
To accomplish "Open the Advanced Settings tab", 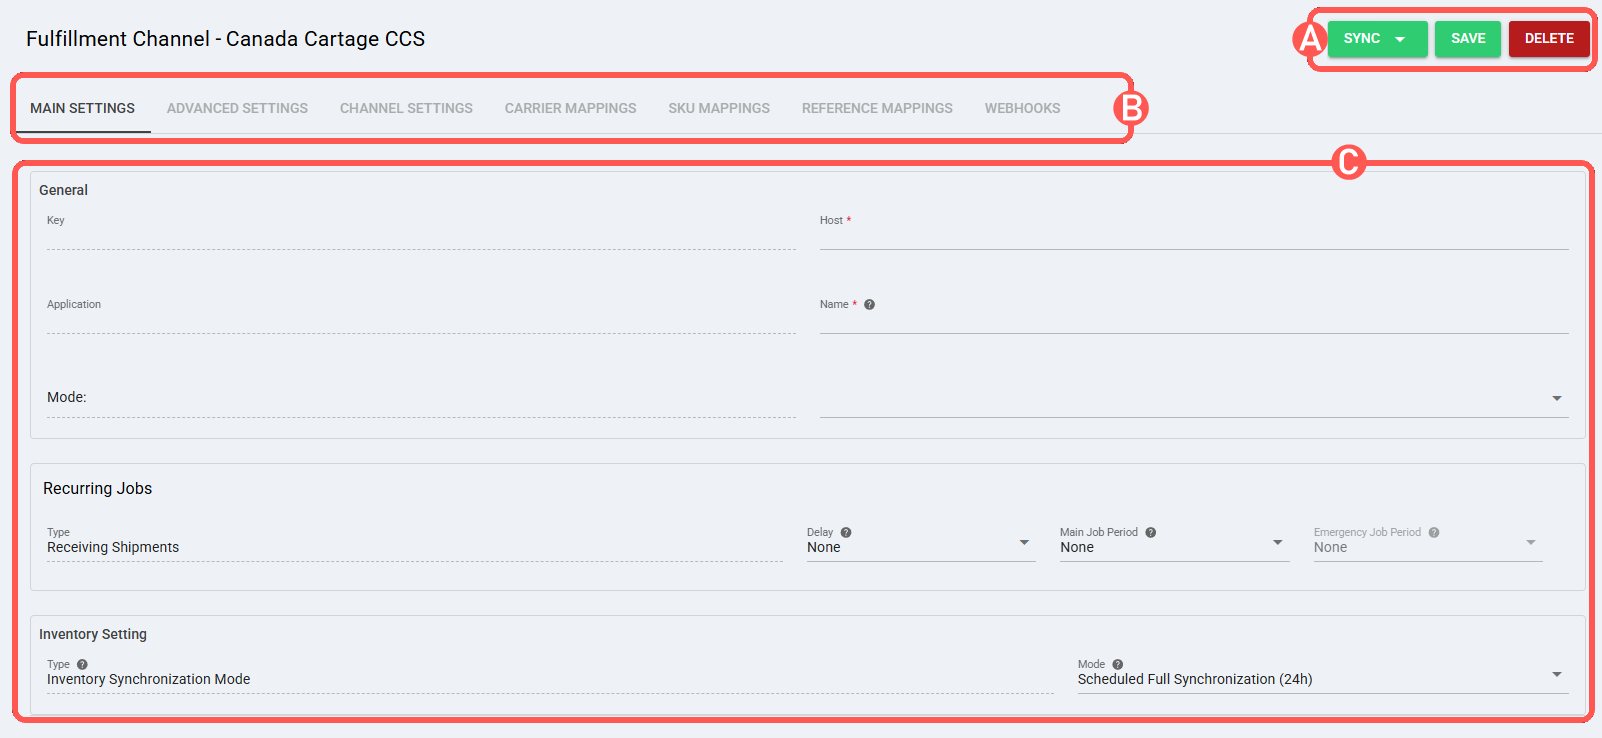I will pyautogui.click(x=237, y=108).
